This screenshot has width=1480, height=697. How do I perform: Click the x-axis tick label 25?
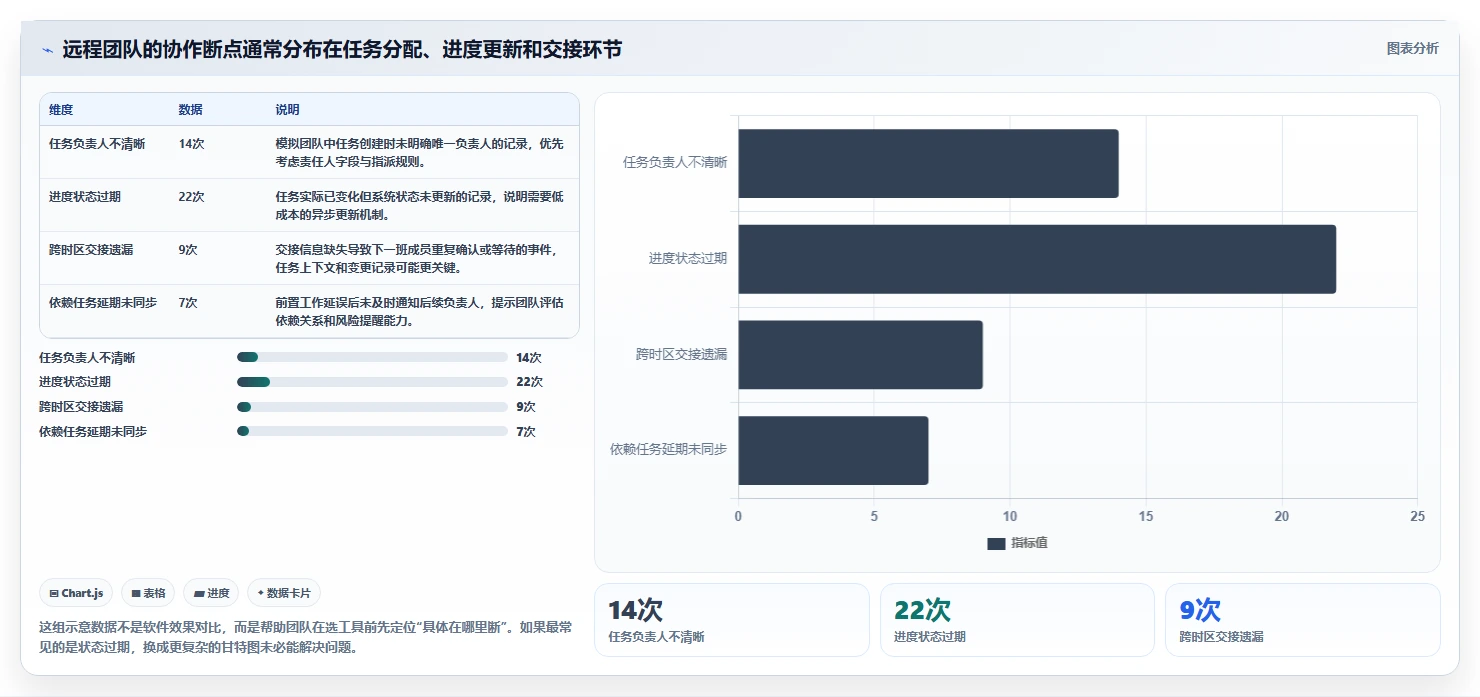point(1417,516)
